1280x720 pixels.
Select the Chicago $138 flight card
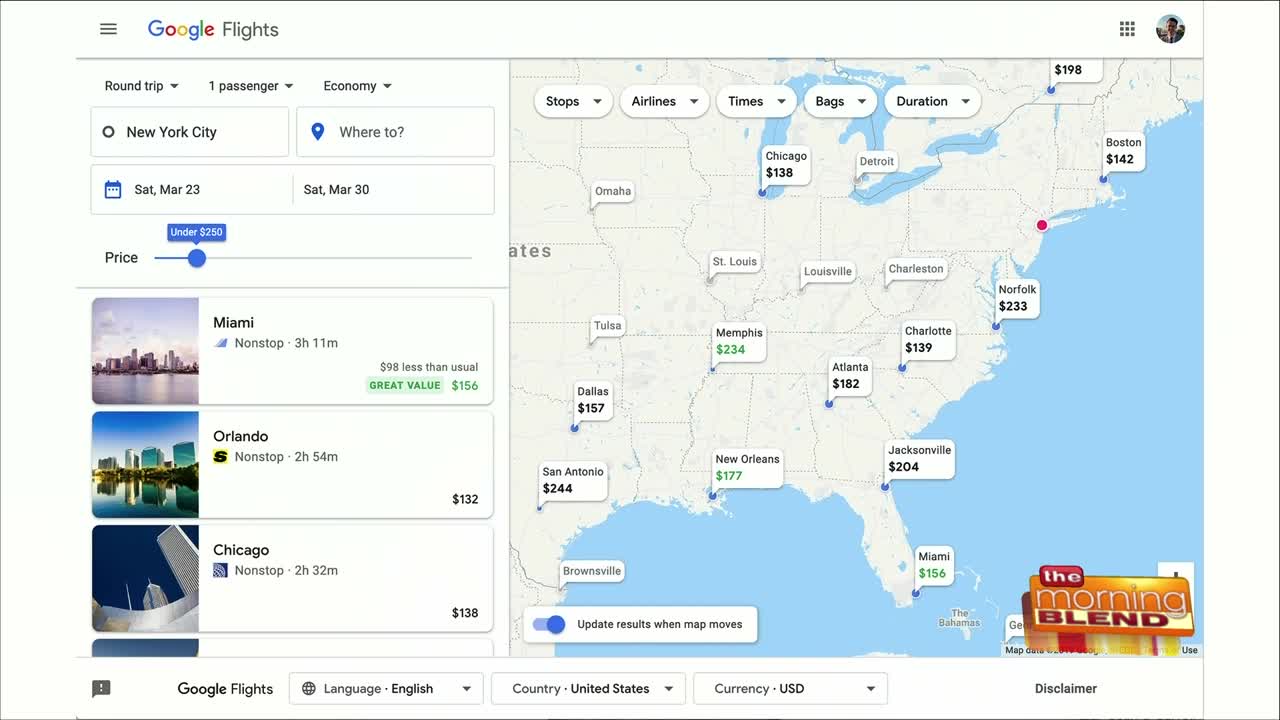tap(292, 578)
